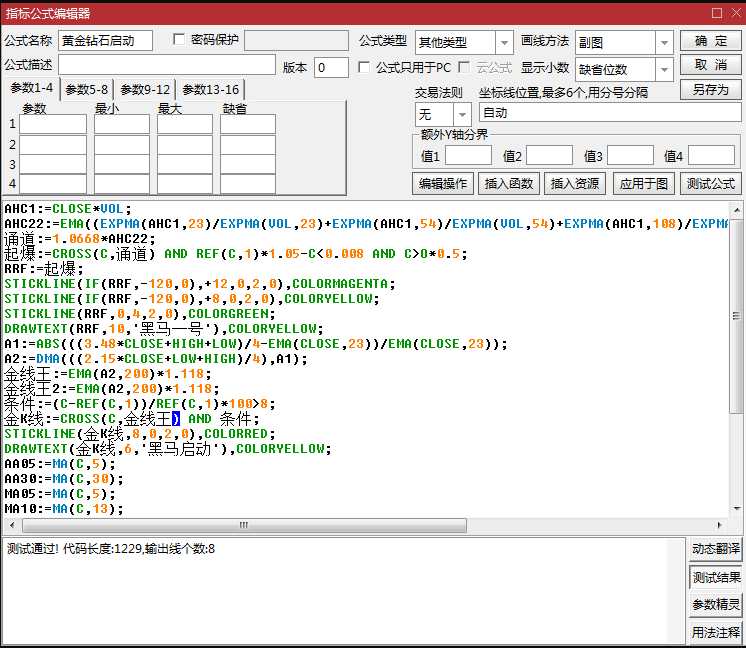746x648 pixels.
Task: Click the 另存为 button
Action: click(x=711, y=89)
